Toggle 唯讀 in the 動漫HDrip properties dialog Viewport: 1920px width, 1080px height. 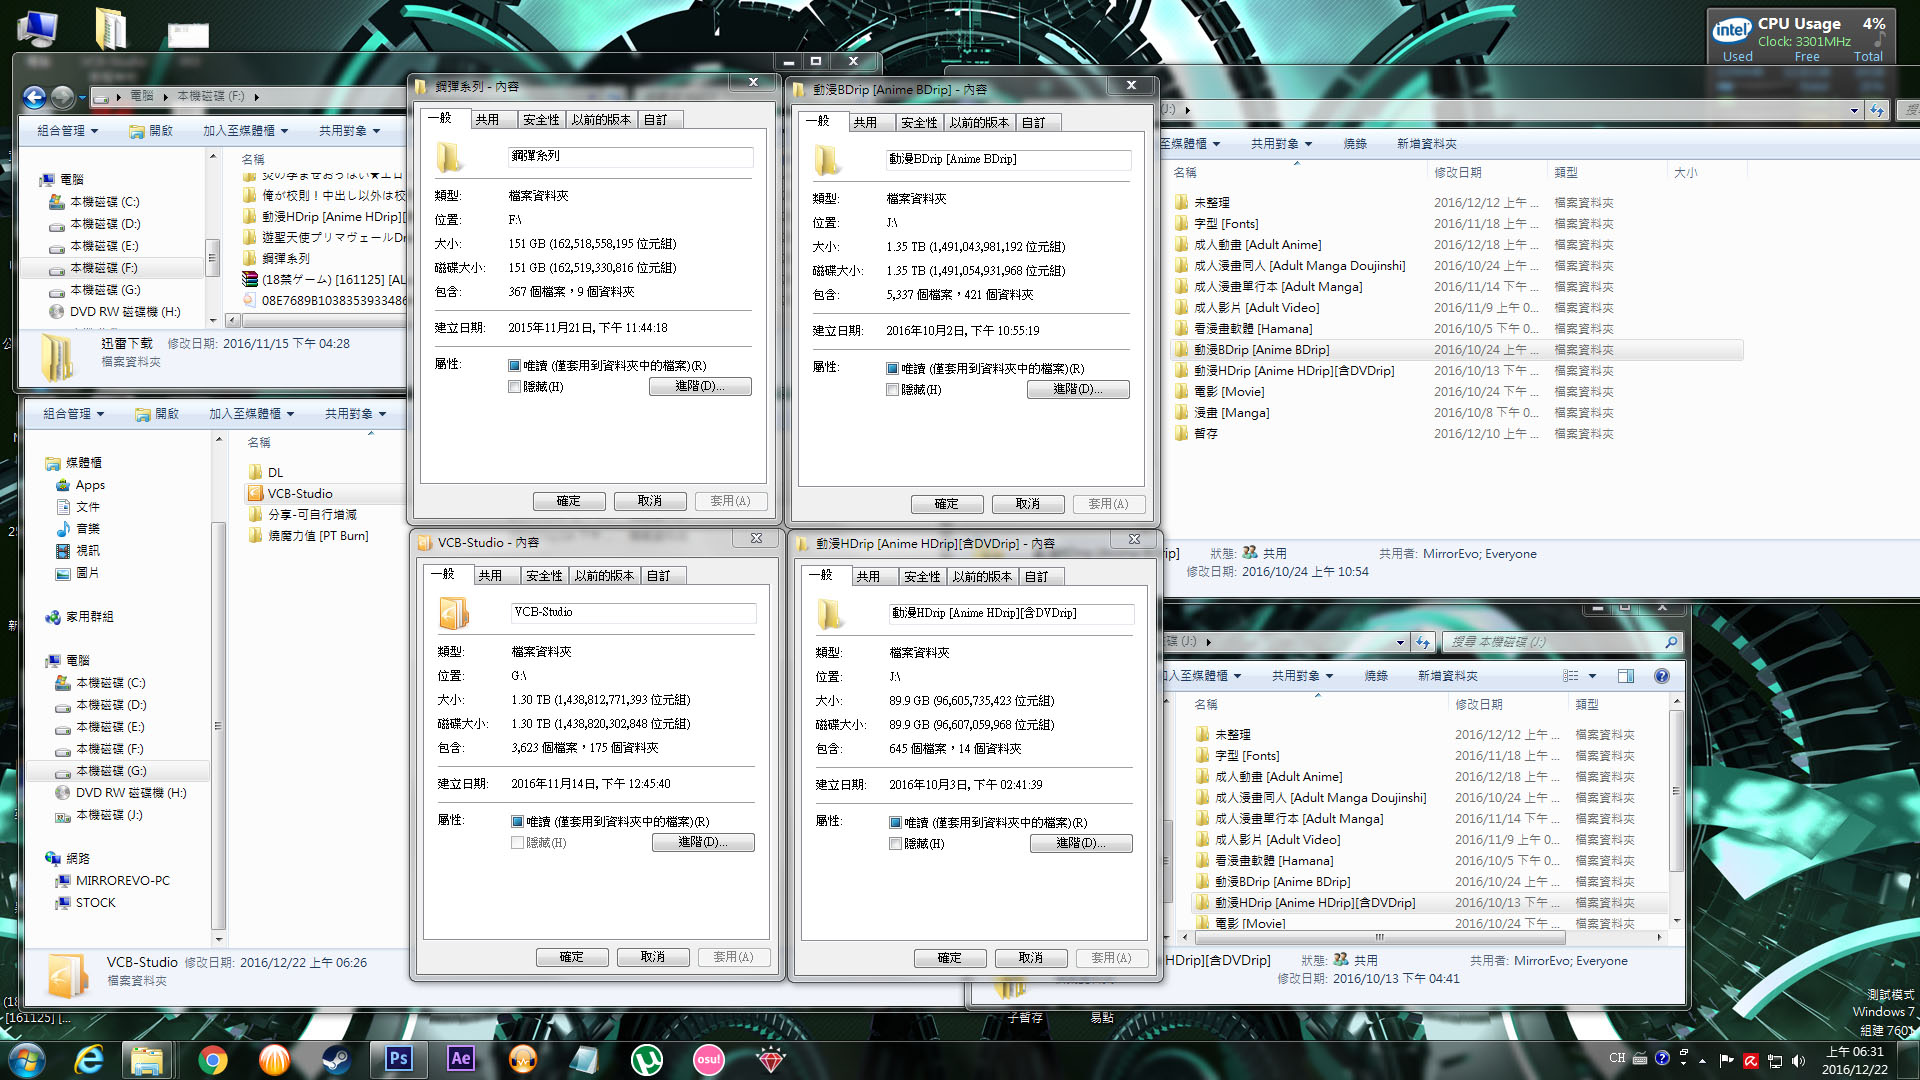[895, 823]
